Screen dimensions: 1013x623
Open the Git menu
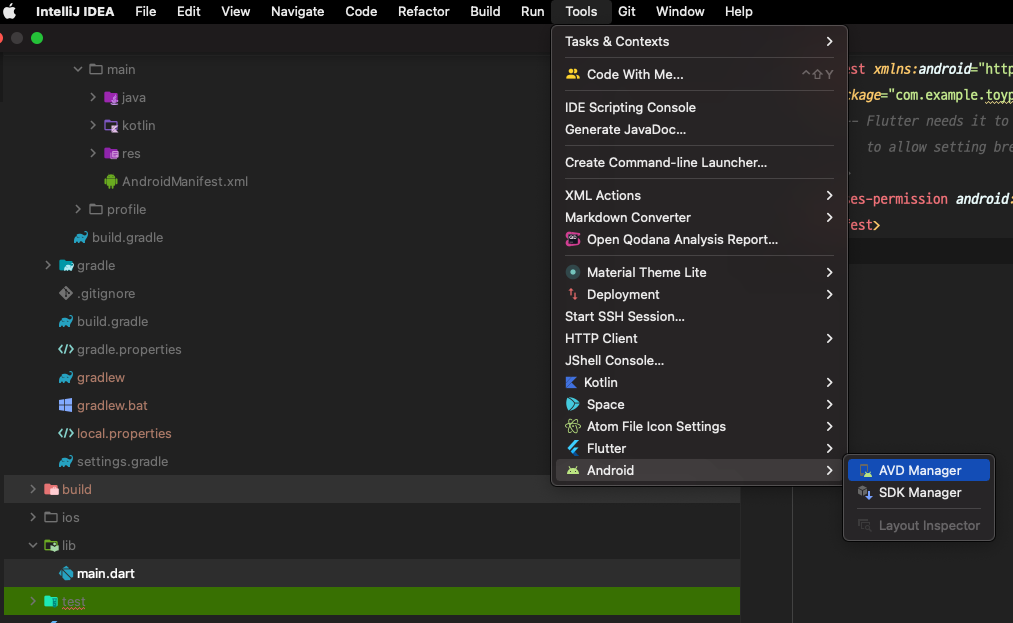[x=626, y=12]
